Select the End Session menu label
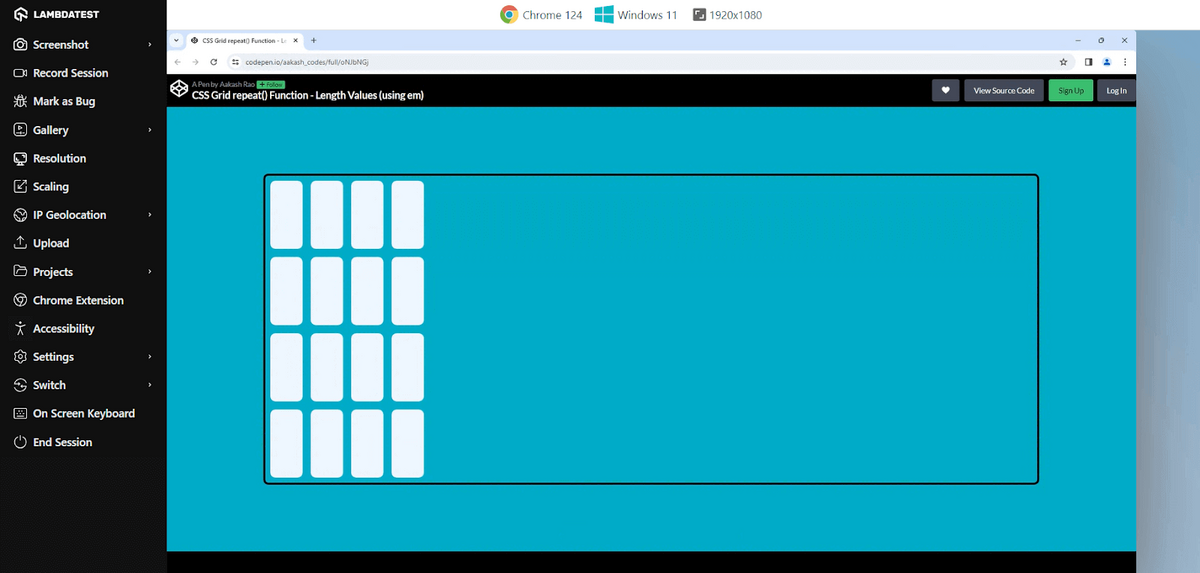 62,442
